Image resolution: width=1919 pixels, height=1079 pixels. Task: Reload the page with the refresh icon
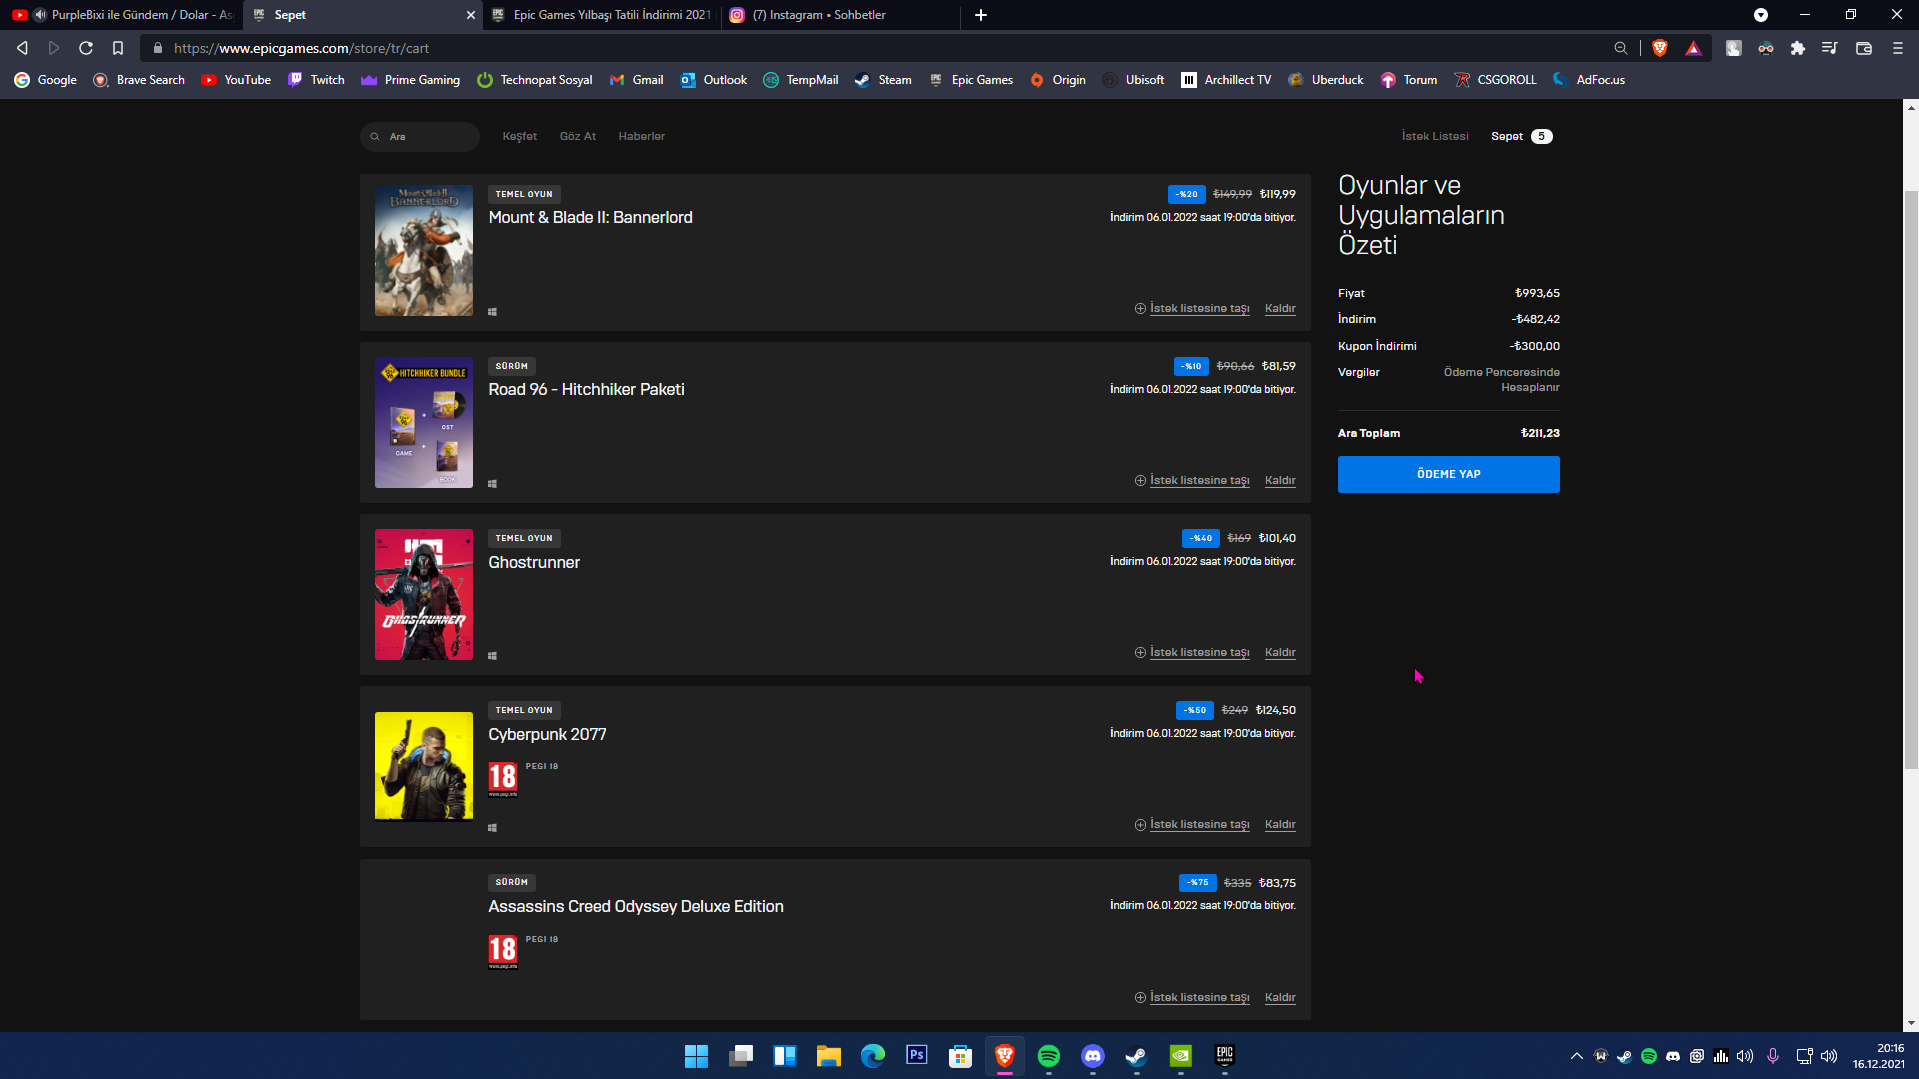tap(86, 48)
